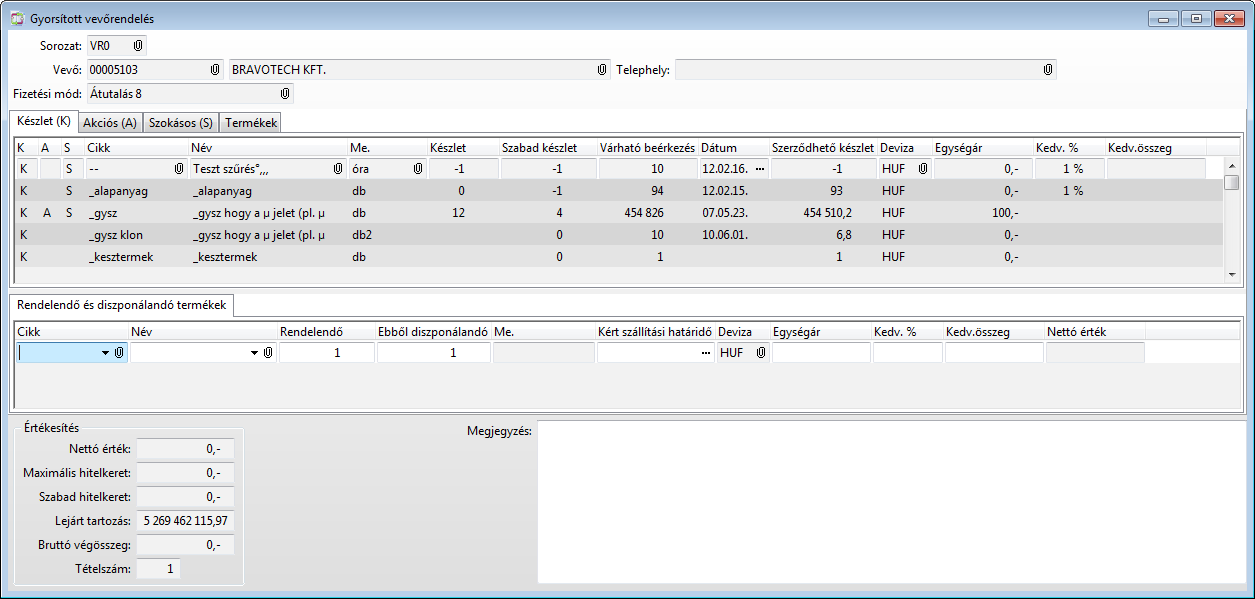Click inside the Megjegyzés text area
This screenshot has height=599, width=1255.
890,502
